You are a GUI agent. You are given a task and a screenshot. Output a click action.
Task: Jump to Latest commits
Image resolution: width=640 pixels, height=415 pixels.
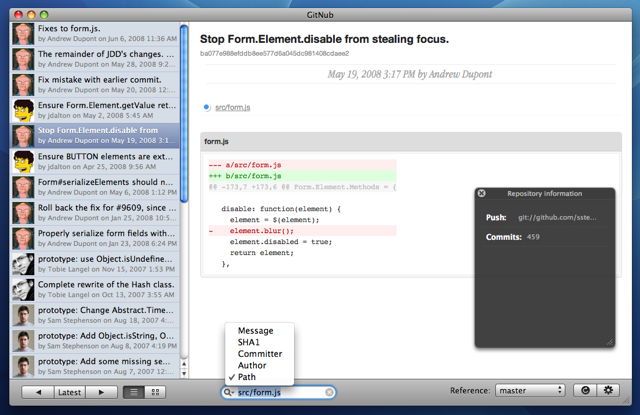coord(69,392)
